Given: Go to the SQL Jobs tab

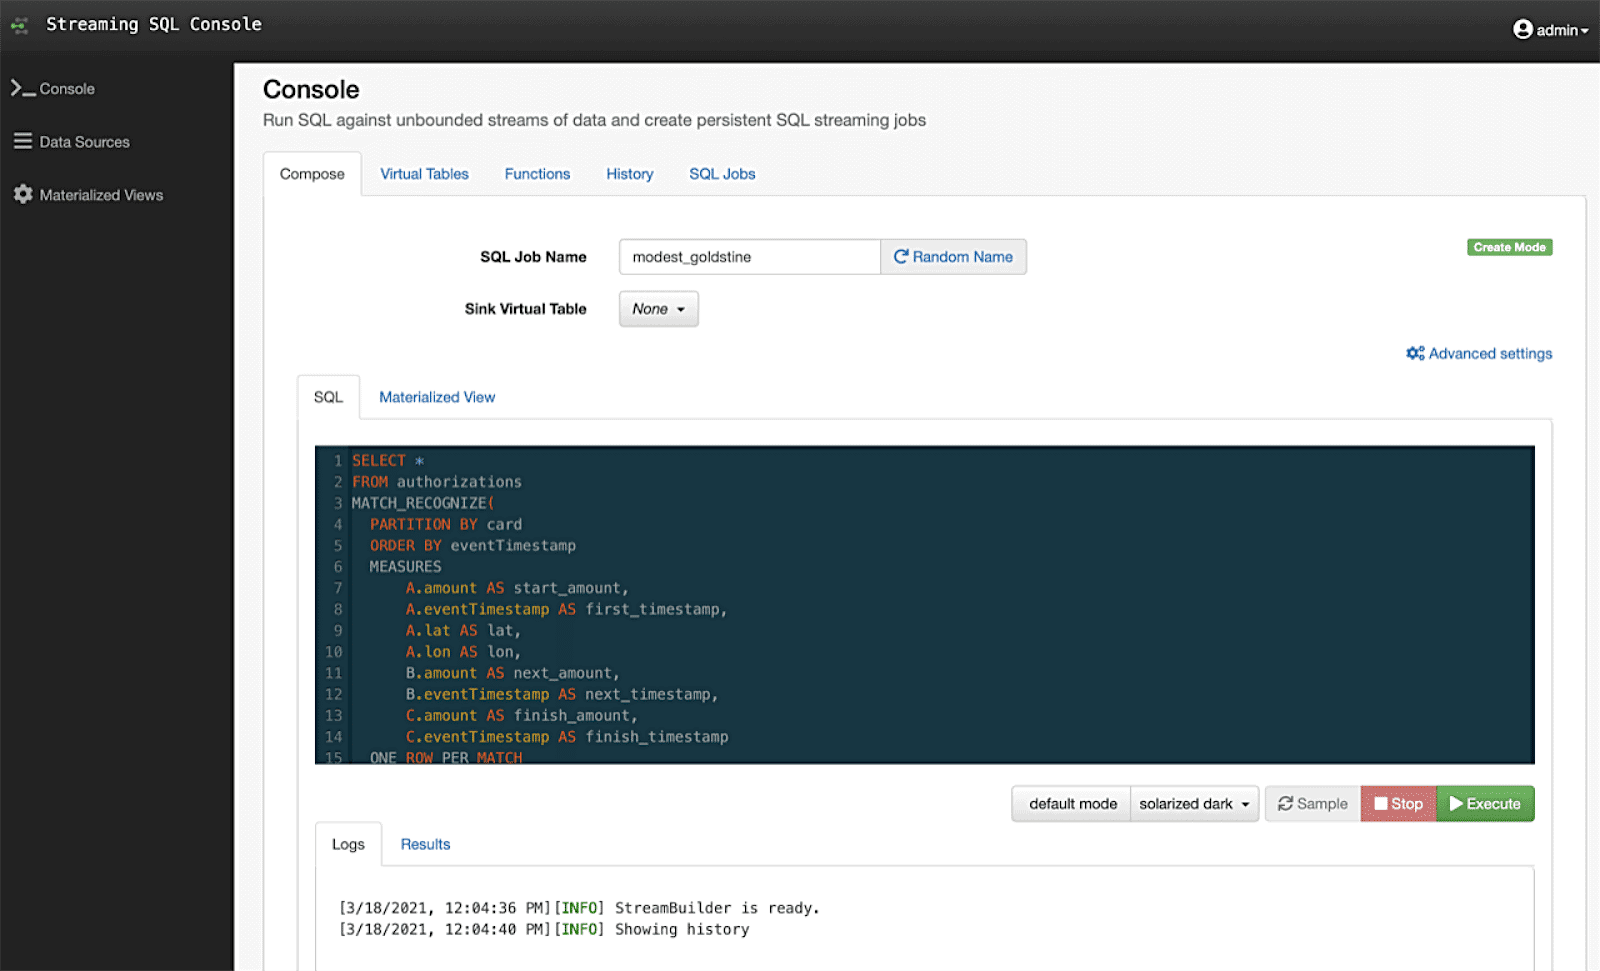Looking at the screenshot, I should click(x=722, y=174).
